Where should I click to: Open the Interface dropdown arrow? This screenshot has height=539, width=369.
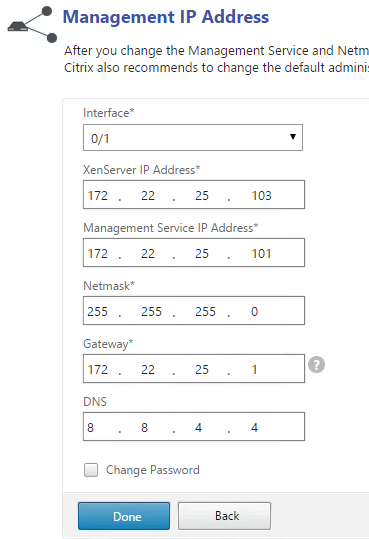[293, 137]
